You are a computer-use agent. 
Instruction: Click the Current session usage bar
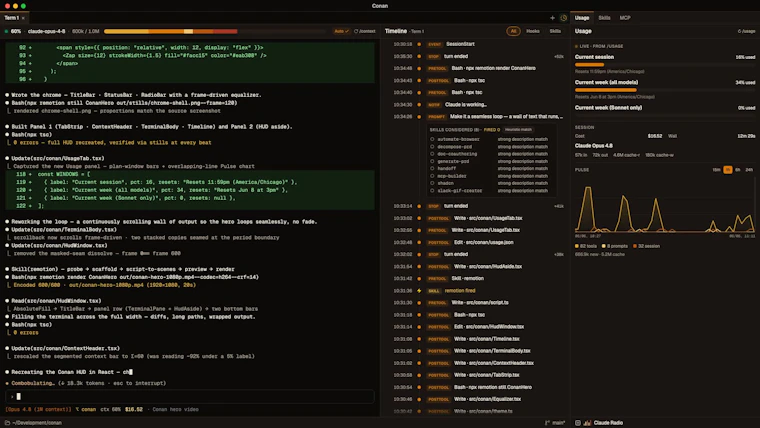coord(665,64)
